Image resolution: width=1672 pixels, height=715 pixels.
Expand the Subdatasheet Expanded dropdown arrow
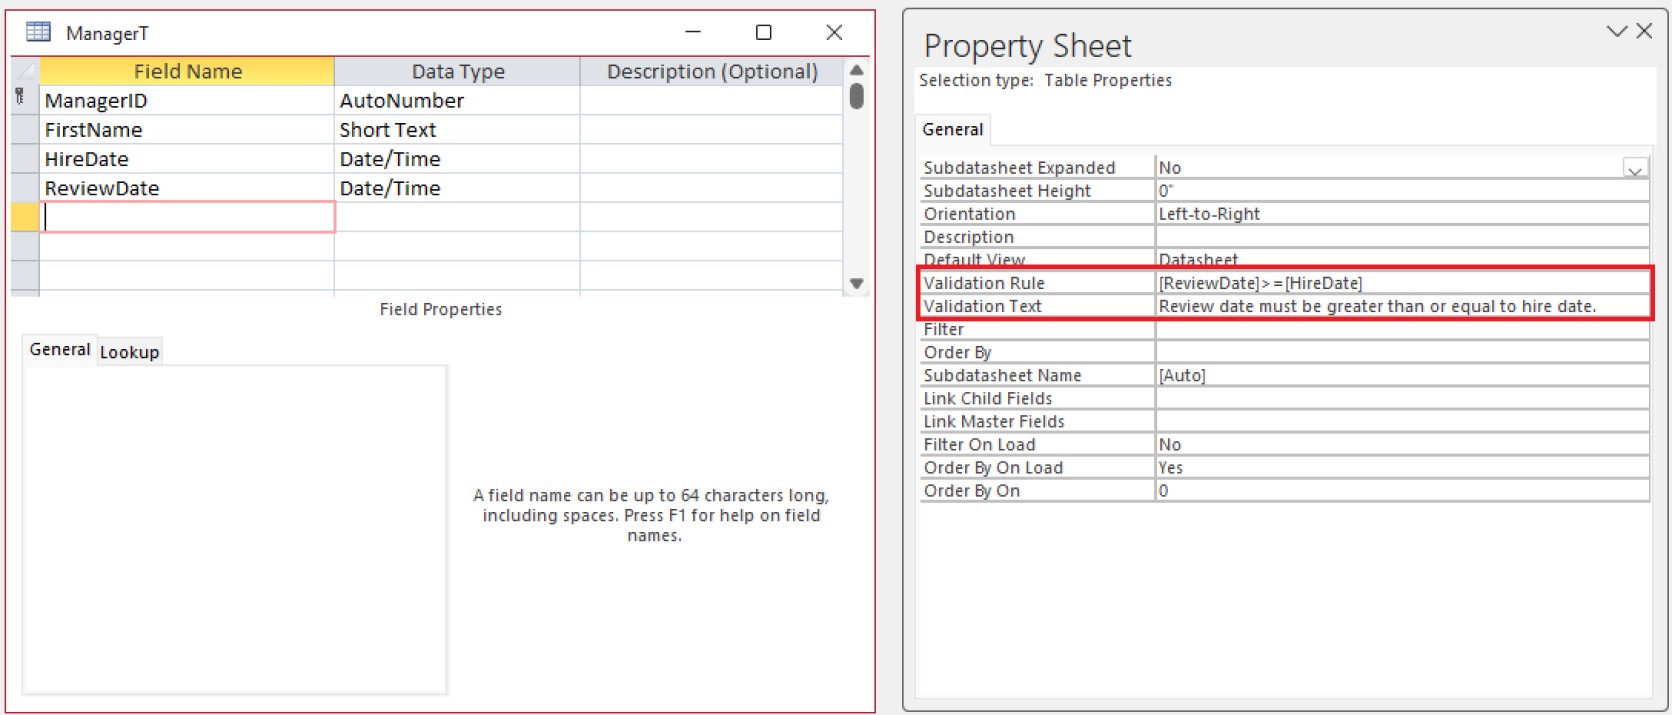click(1635, 169)
